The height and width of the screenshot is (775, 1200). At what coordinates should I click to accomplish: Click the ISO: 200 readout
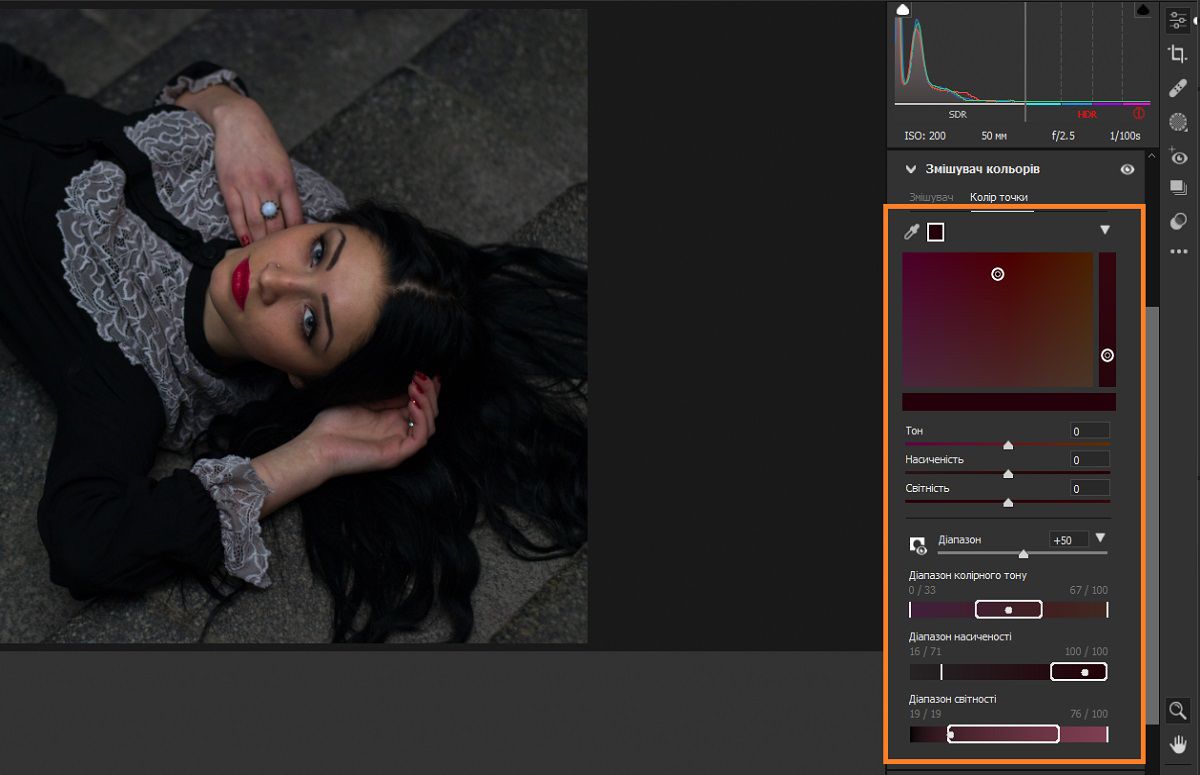(924, 135)
